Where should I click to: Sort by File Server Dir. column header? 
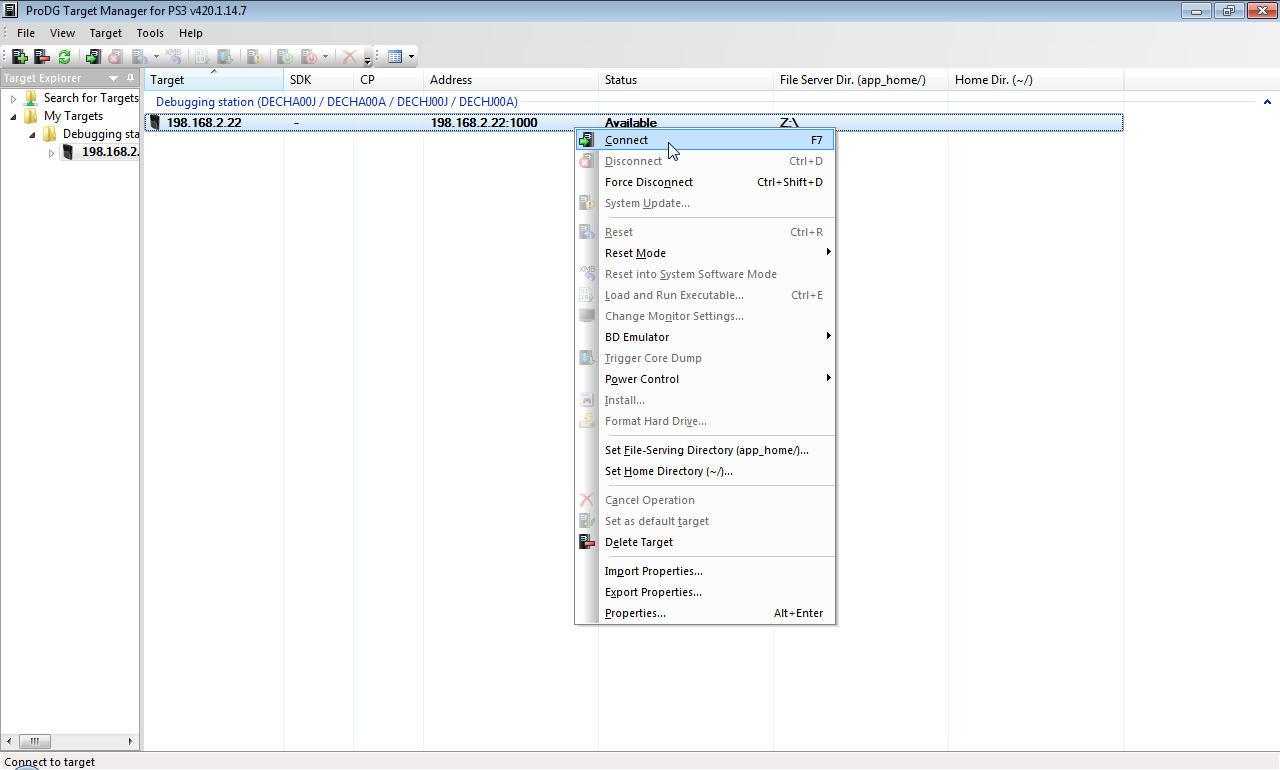coord(861,80)
